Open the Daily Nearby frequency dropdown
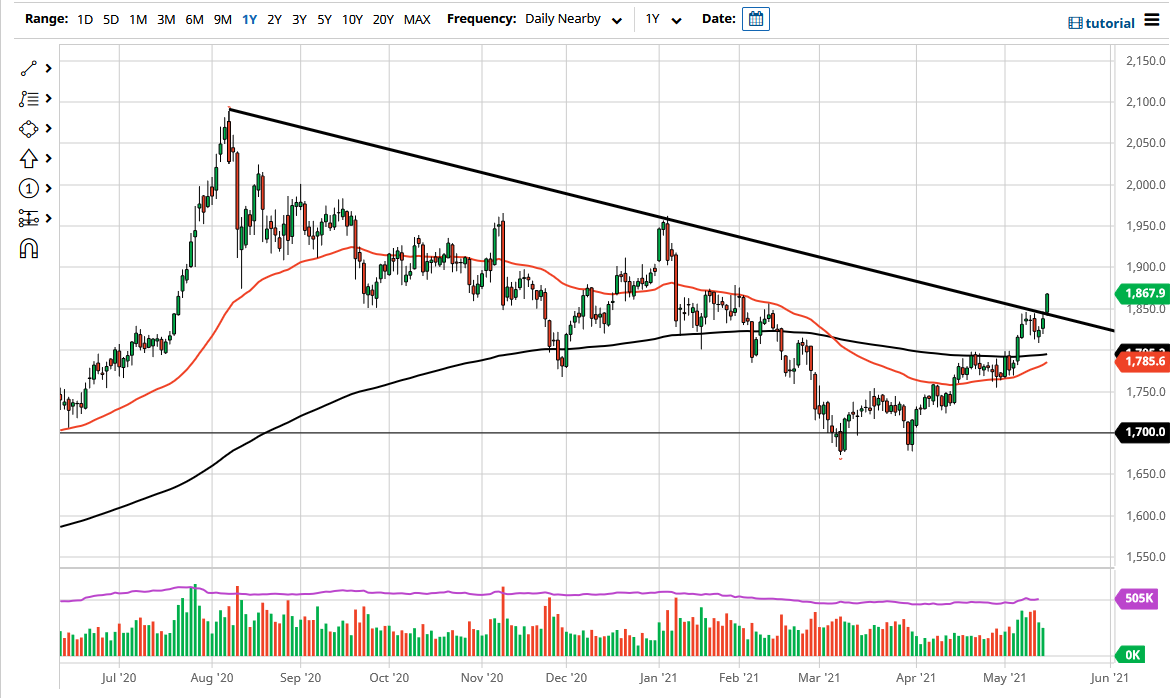Image resolution: width=1174 pixels, height=698 pixels. [x=574, y=19]
